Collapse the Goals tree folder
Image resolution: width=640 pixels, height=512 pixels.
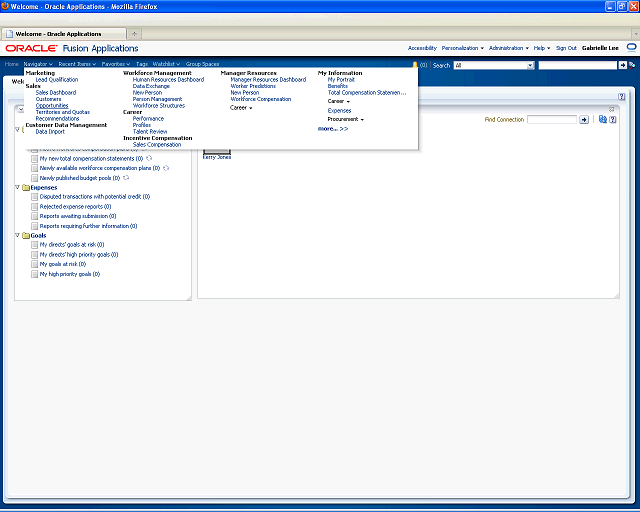tap(18, 235)
